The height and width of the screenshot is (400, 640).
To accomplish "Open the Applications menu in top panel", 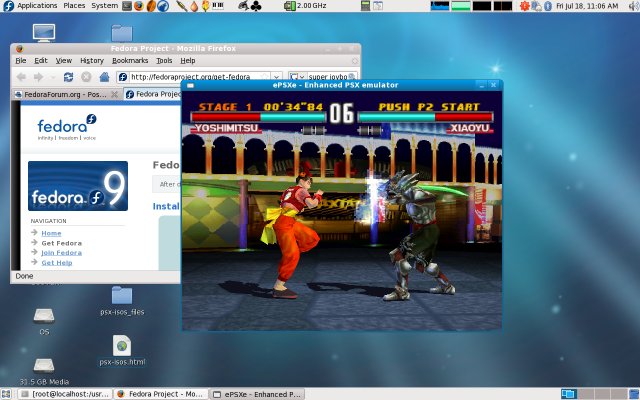I will coord(37,6).
